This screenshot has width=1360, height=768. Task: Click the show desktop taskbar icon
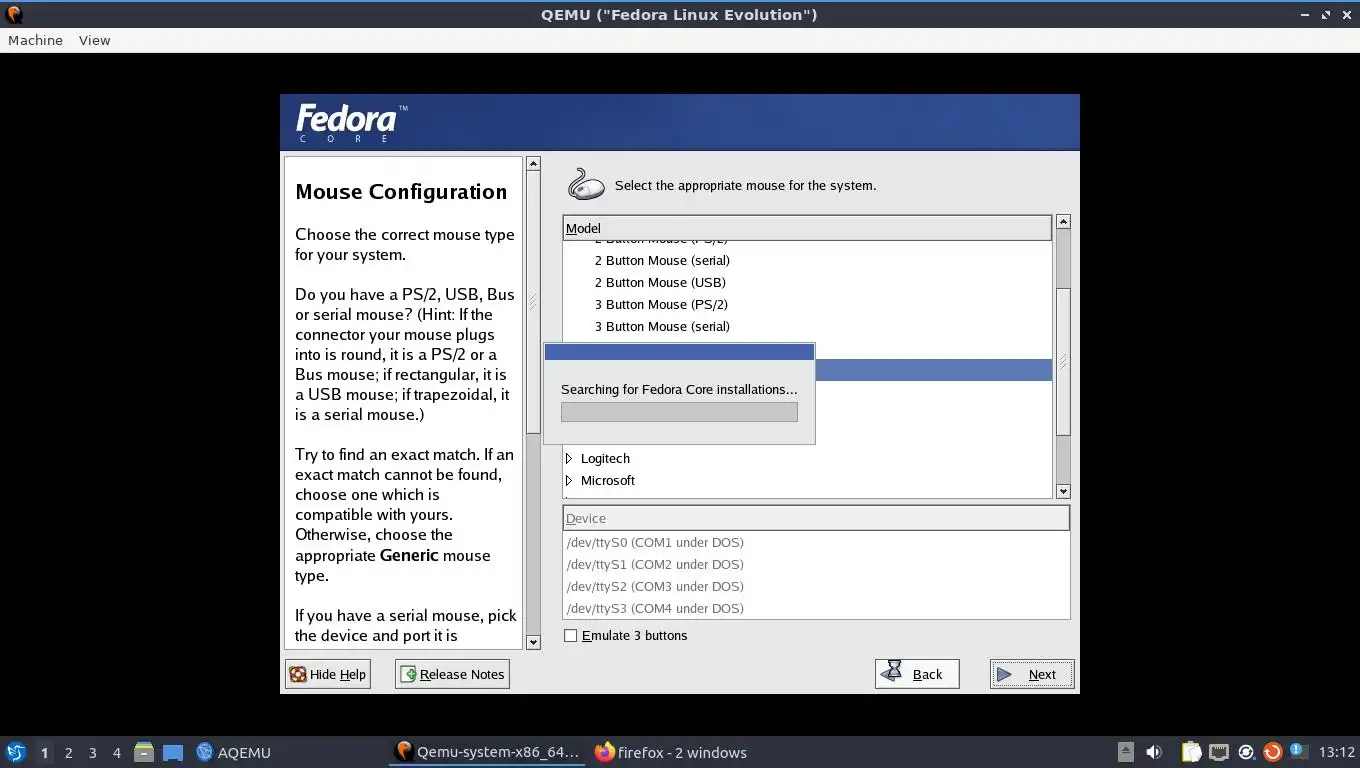(x=172, y=752)
